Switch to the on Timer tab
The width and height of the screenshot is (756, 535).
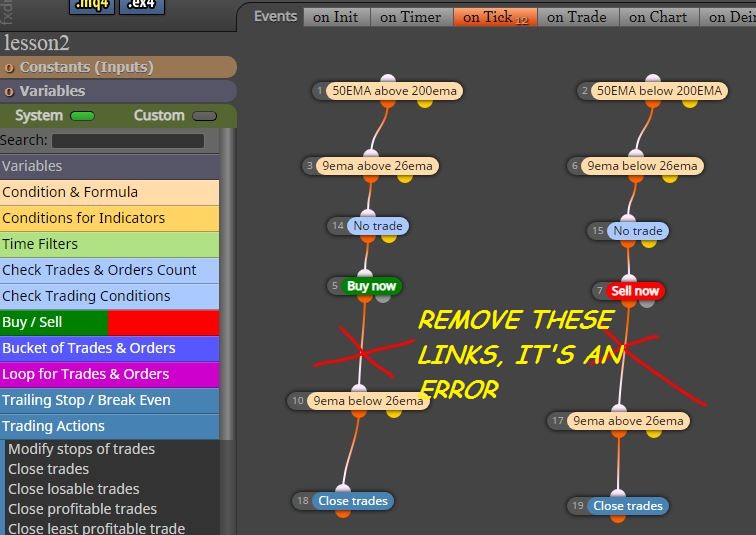click(x=410, y=17)
